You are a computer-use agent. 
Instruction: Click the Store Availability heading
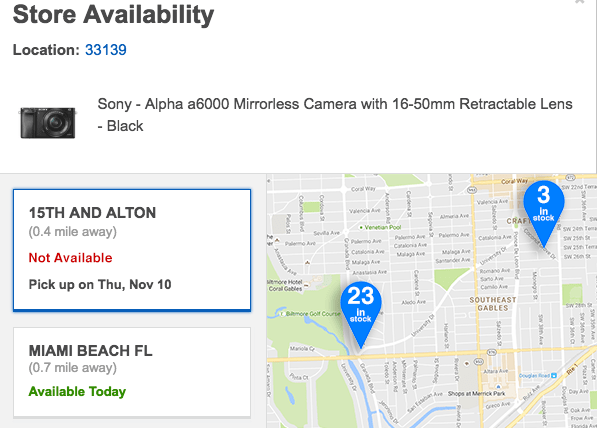pyautogui.click(x=113, y=15)
